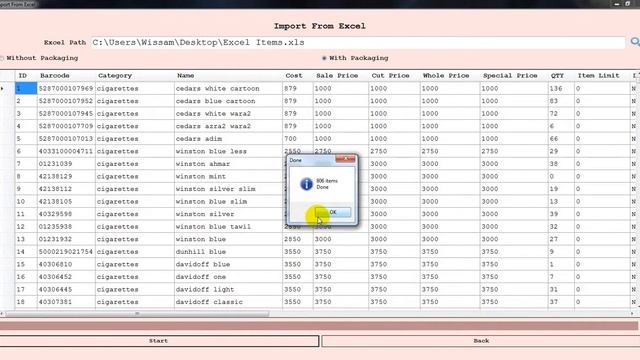Screen dimensions: 640x360
Task: Select the 'winston blue less' name cell
Action: pos(228,151)
